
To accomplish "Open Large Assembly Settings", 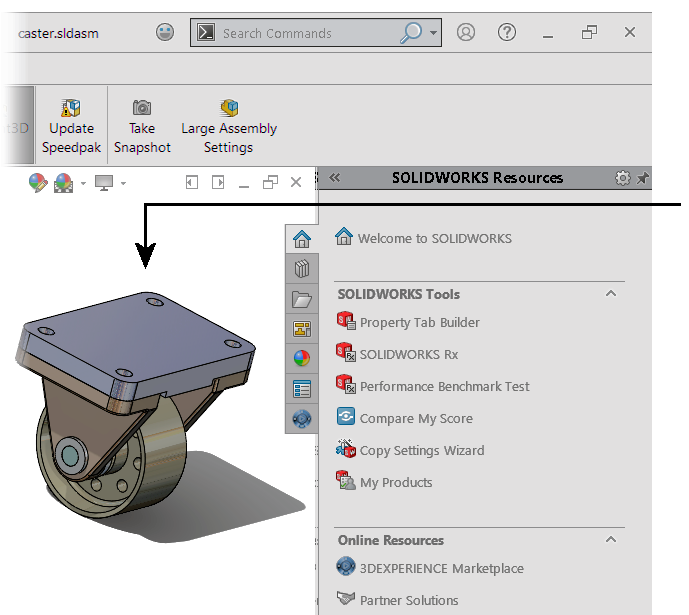I will (x=229, y=126).
